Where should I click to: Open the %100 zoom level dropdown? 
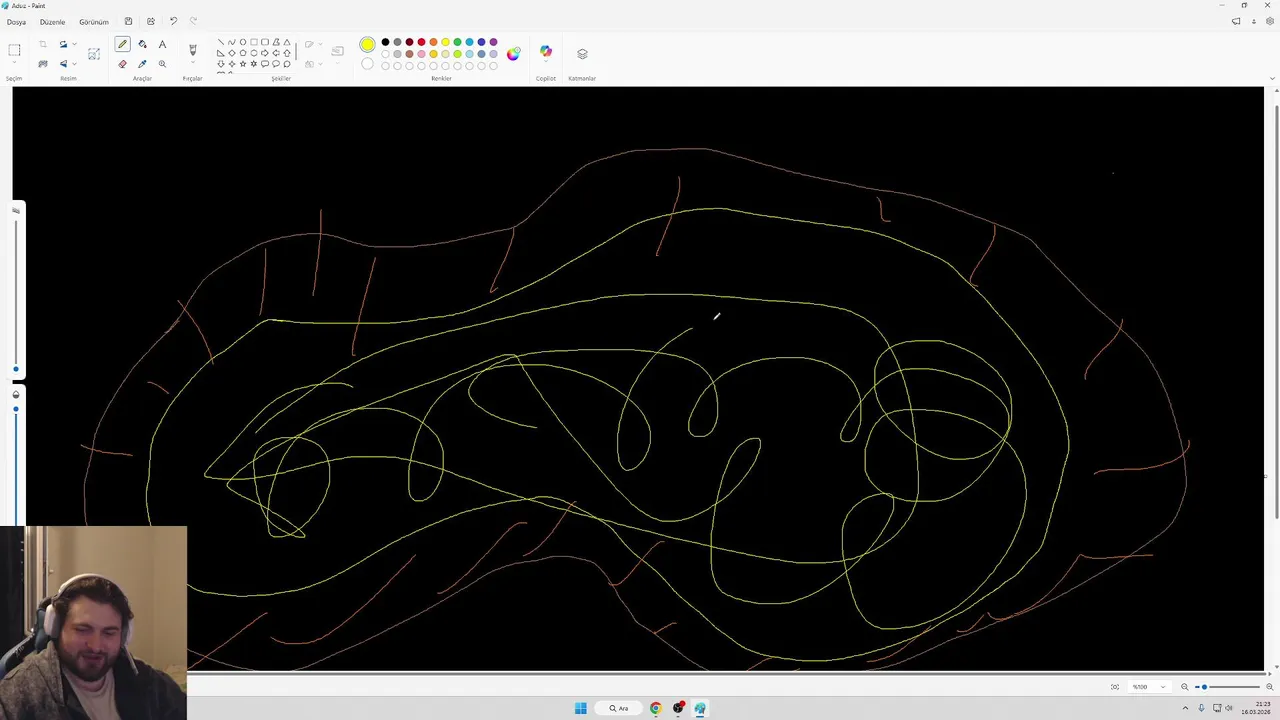coord(1149,687)
